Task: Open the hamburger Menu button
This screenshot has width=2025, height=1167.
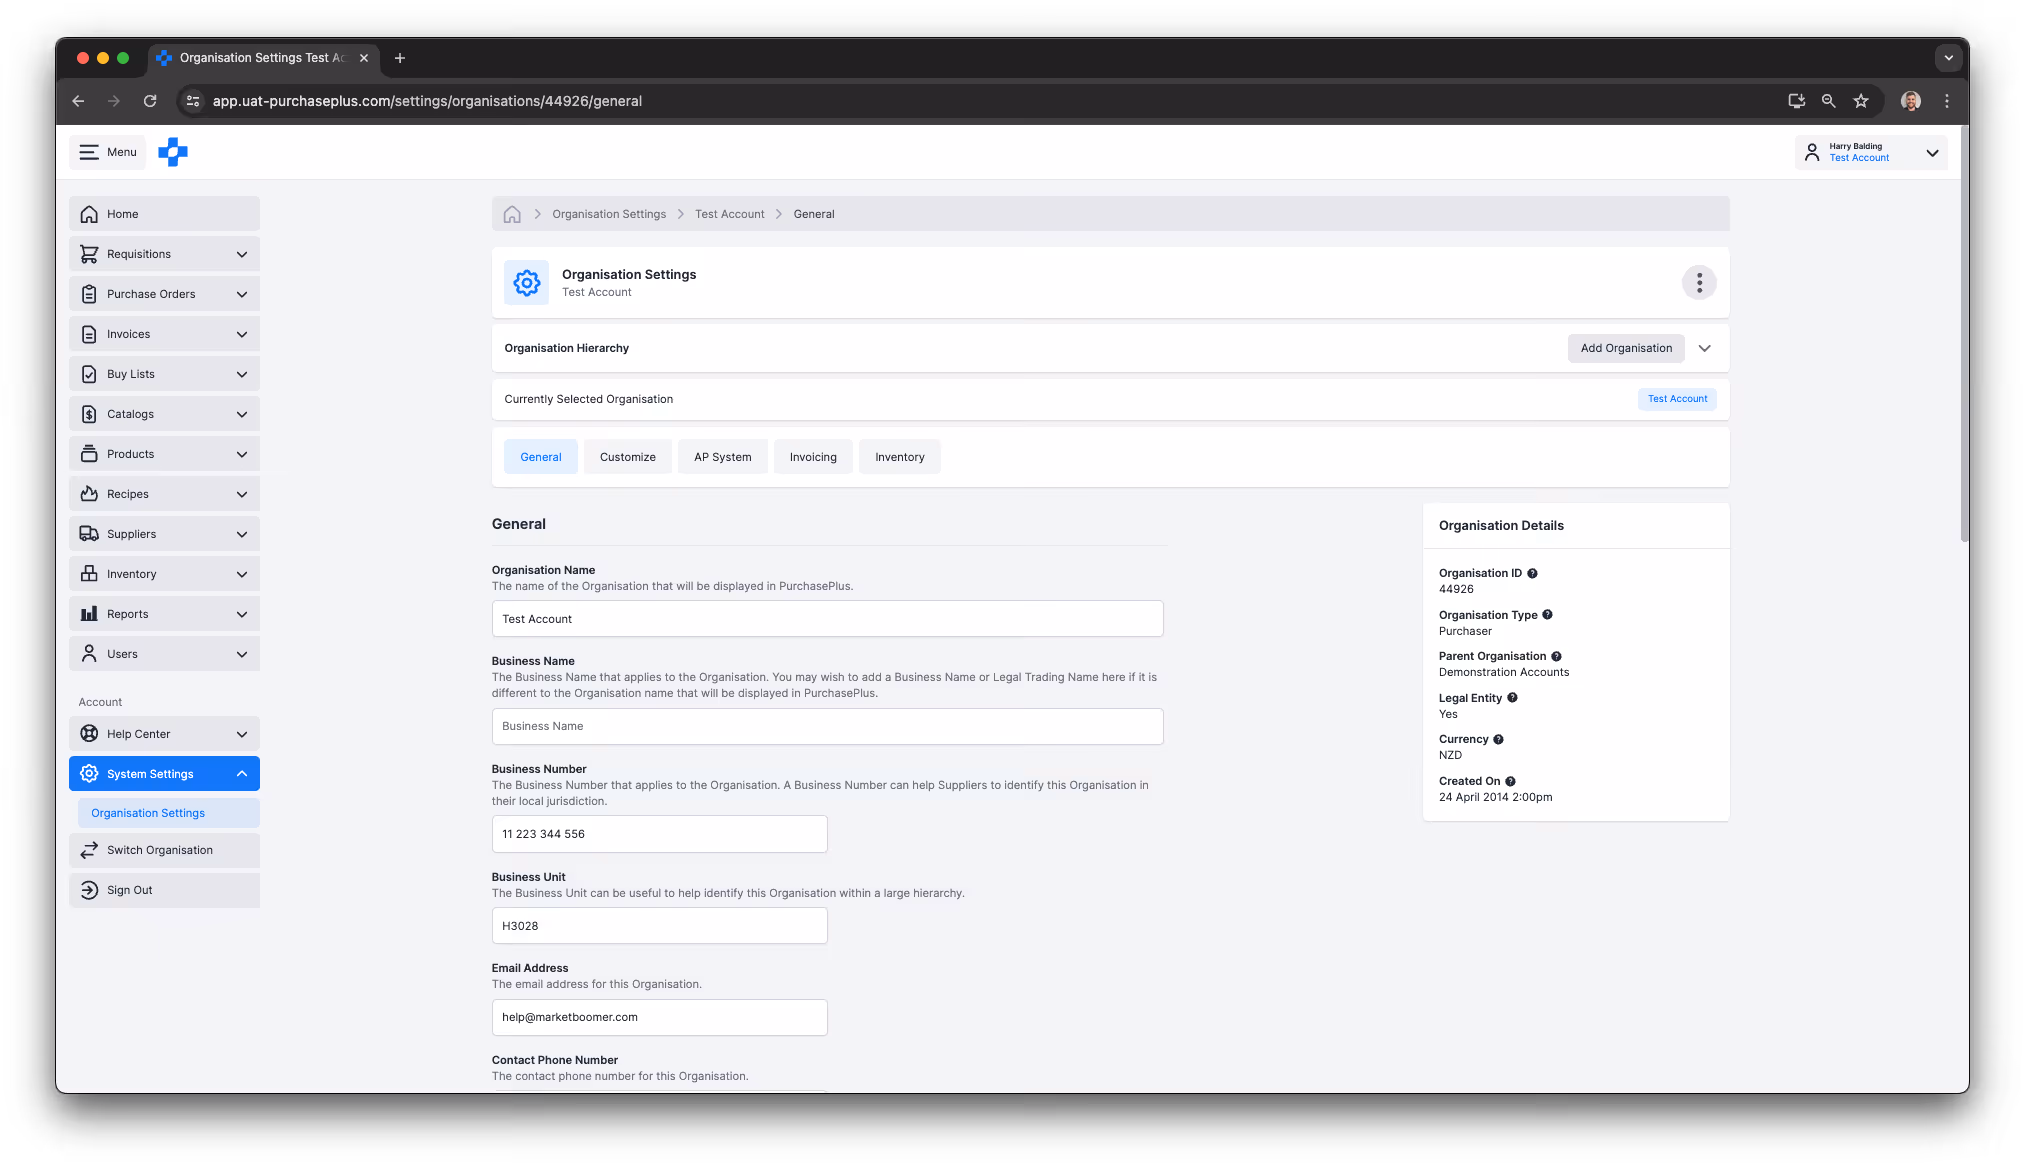Action: coord(108,152)
